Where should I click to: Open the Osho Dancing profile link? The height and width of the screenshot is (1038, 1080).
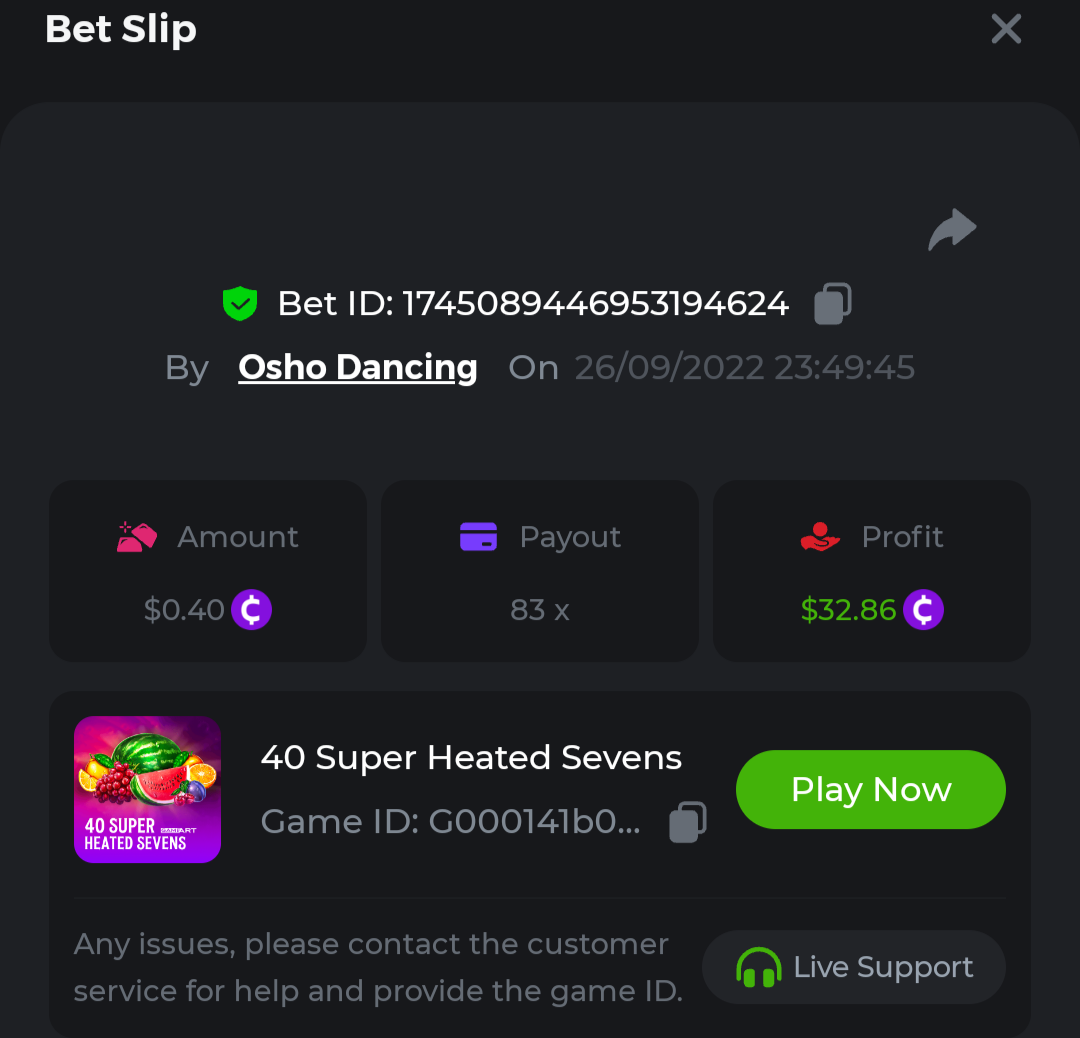tap(358, 367)
